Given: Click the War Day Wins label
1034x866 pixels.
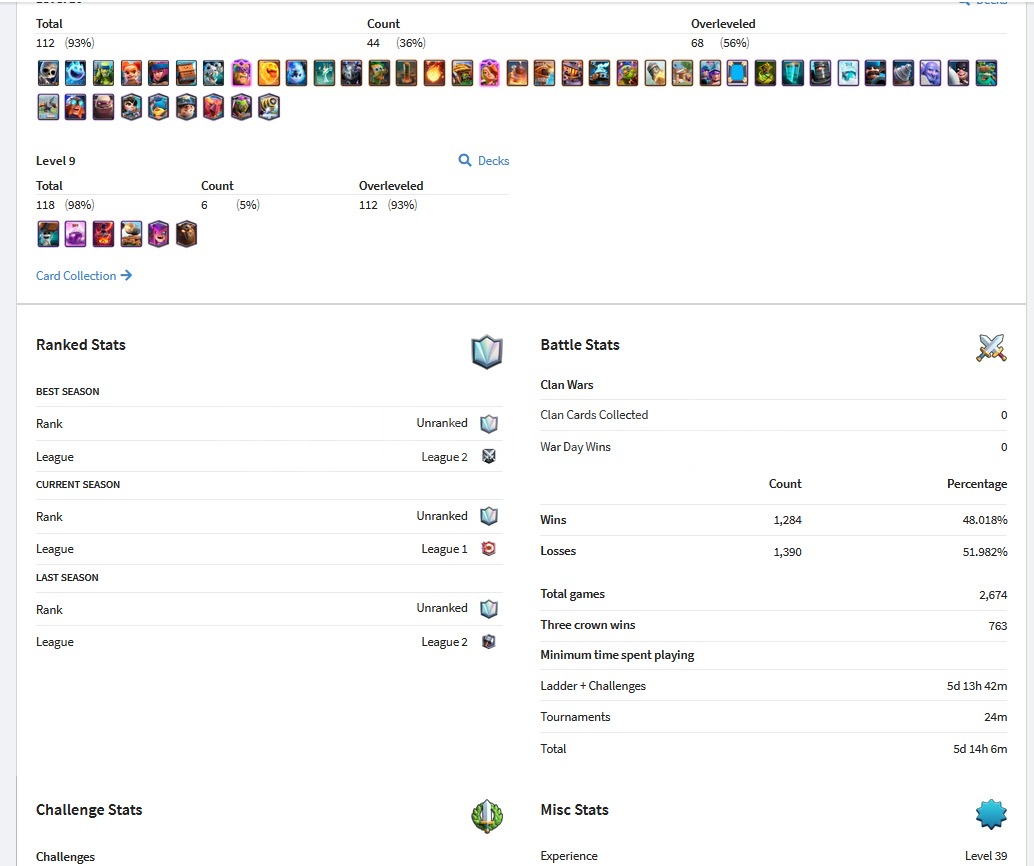Looking at the screenshot, I should click(575, 447).
